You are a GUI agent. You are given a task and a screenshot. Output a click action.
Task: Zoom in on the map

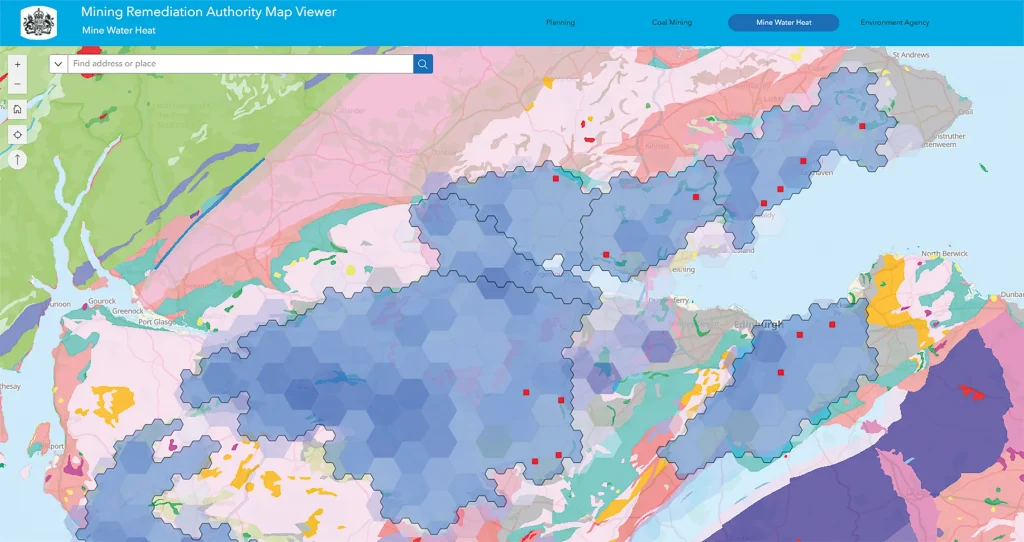(x=18, y=64)
